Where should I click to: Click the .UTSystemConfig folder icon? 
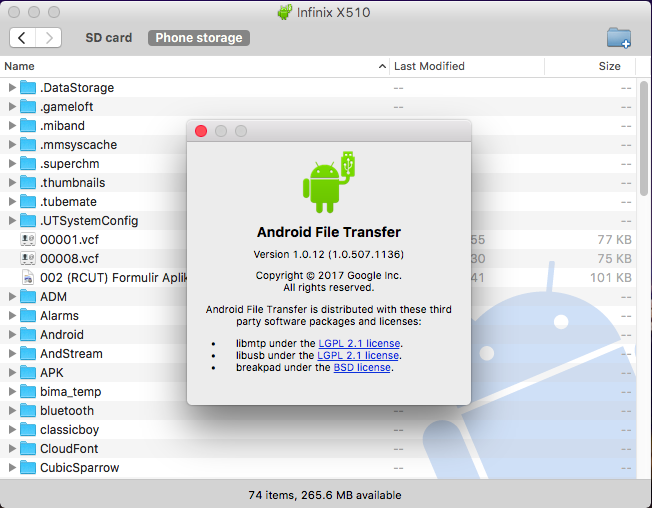click(x=28, y=221)
